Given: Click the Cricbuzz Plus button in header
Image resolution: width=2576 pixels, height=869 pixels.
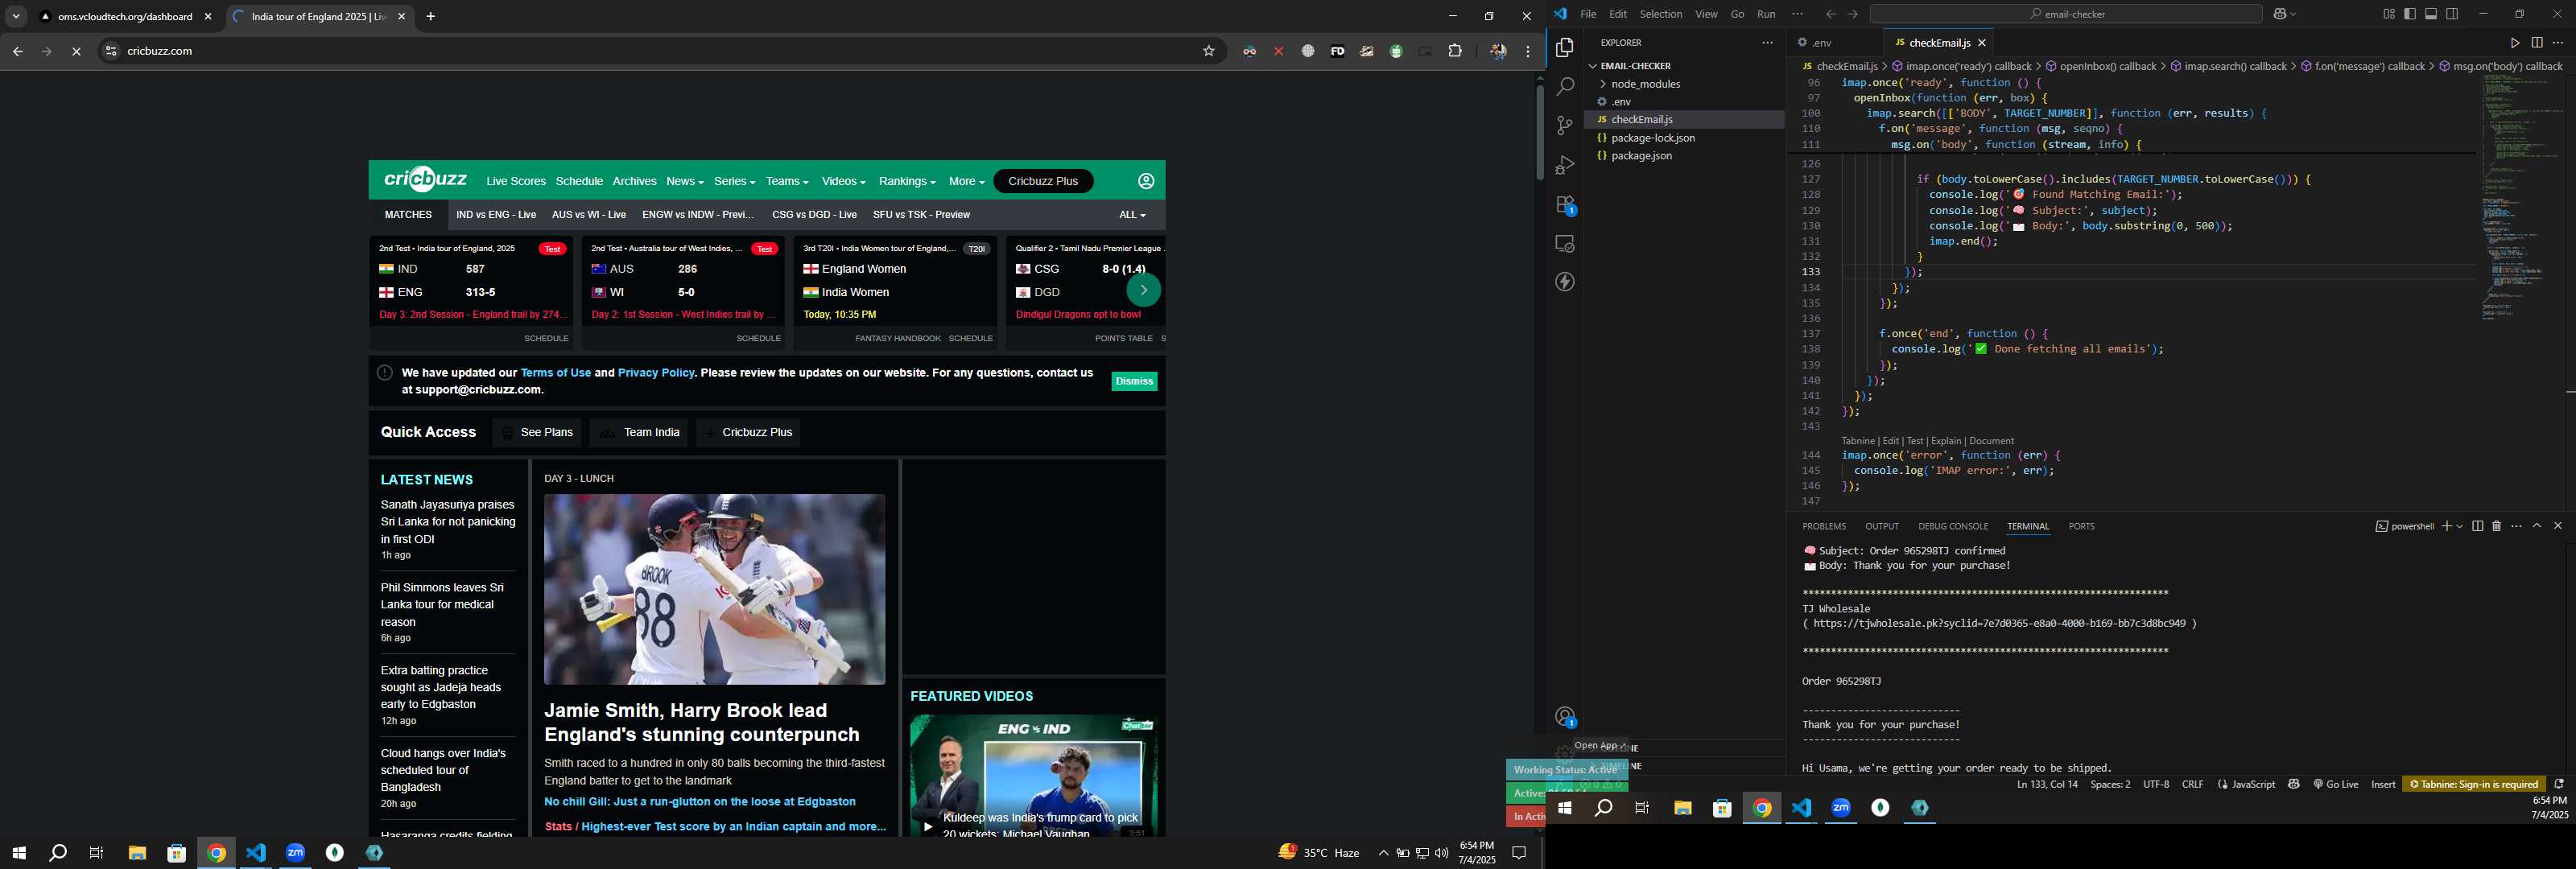Looking at the screenshot, I should (1043, 181).
